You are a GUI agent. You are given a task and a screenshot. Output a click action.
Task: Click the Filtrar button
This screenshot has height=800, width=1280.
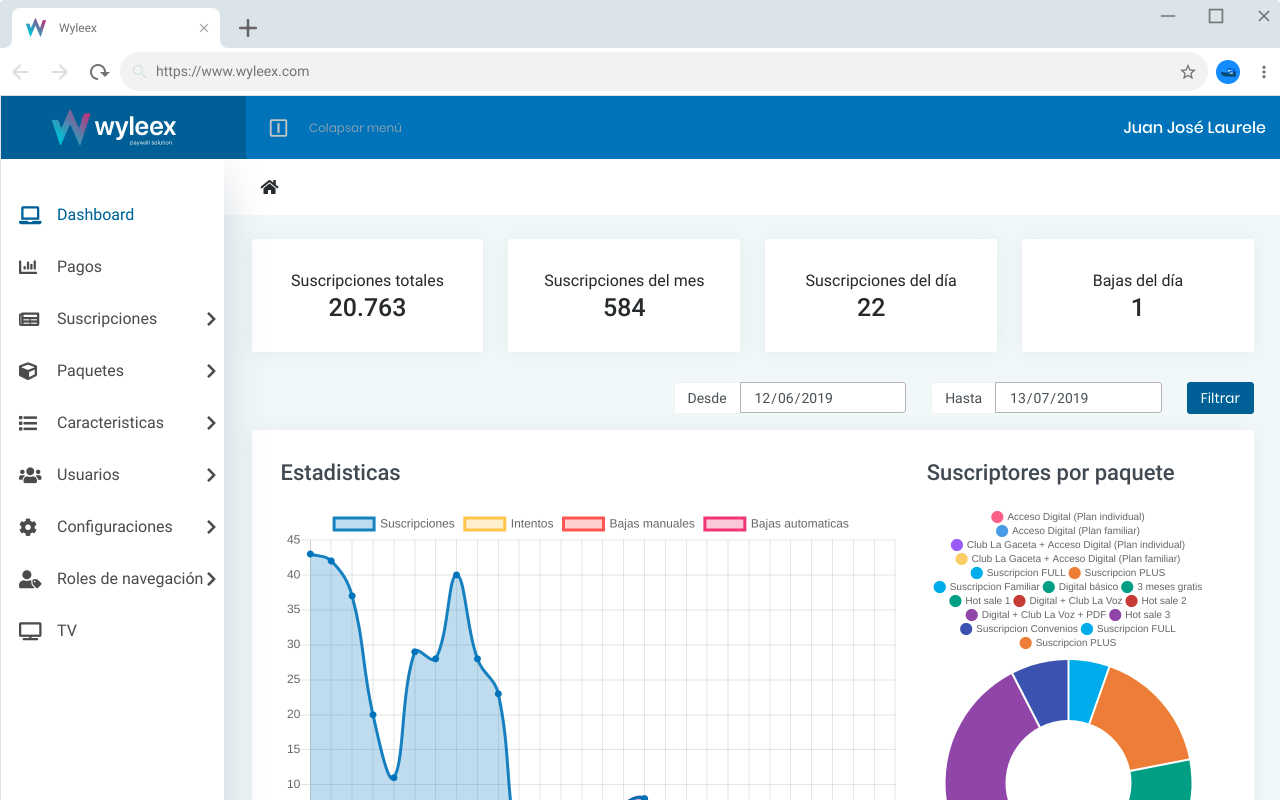[1220, 398]
